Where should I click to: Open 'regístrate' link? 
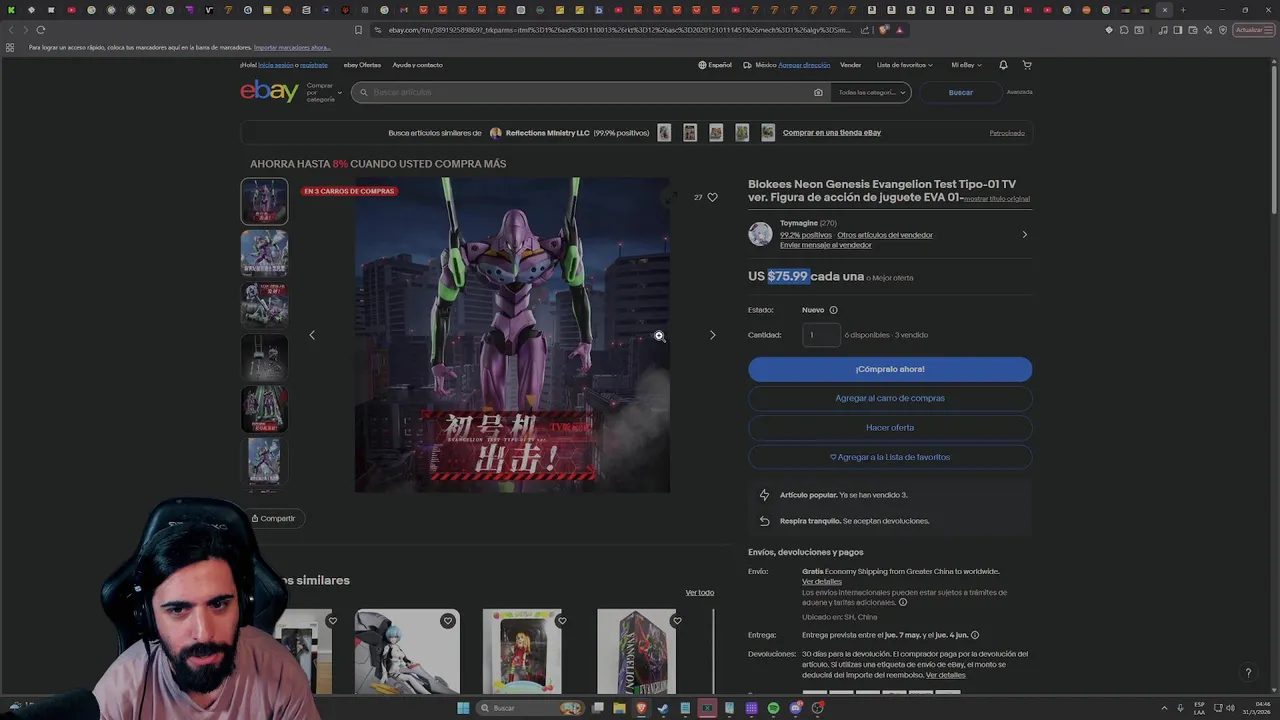click(x=314, y=65)
